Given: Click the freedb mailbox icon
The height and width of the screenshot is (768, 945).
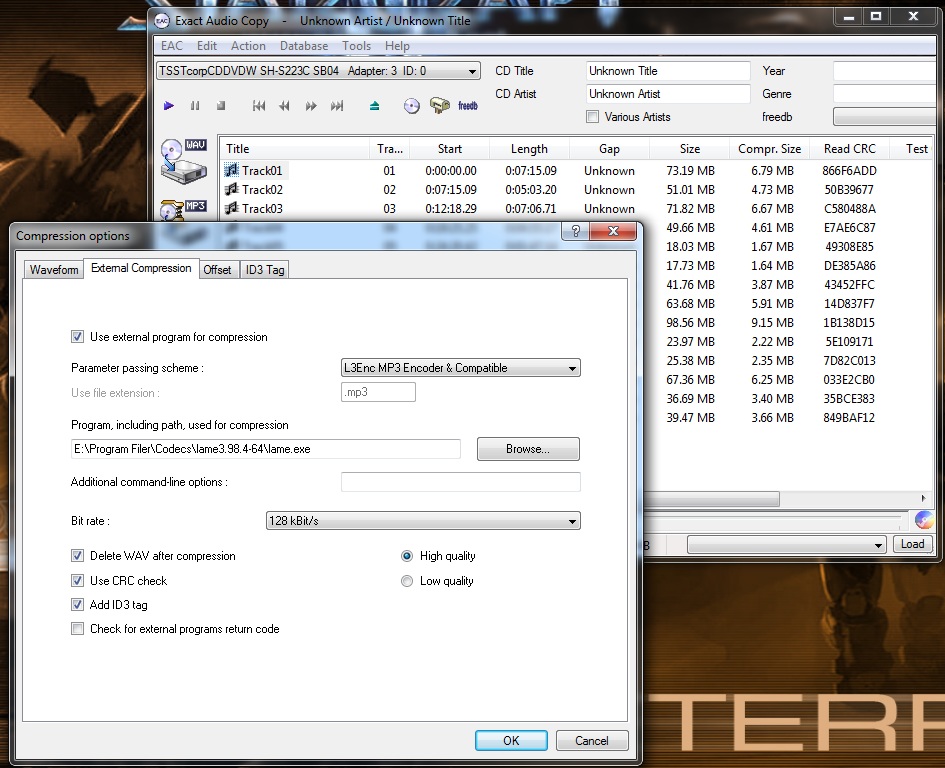Looking at the screenshot, I should (439, 105).
